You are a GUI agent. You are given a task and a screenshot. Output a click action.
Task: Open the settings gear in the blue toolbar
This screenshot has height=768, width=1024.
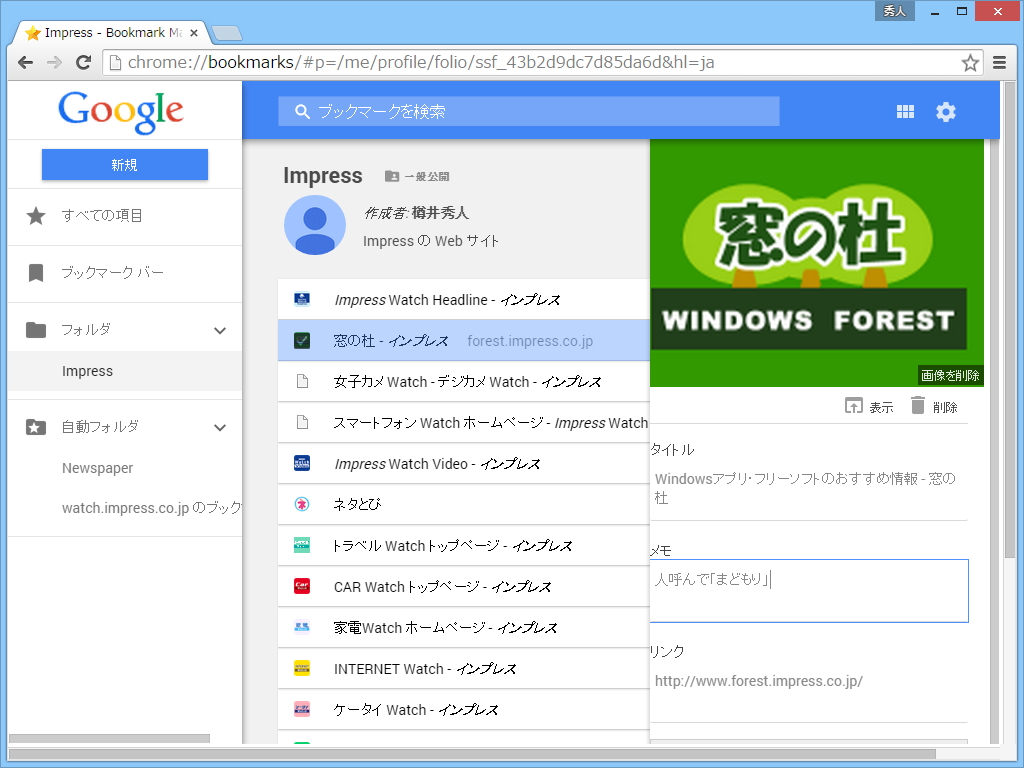(x=945, y=111)
